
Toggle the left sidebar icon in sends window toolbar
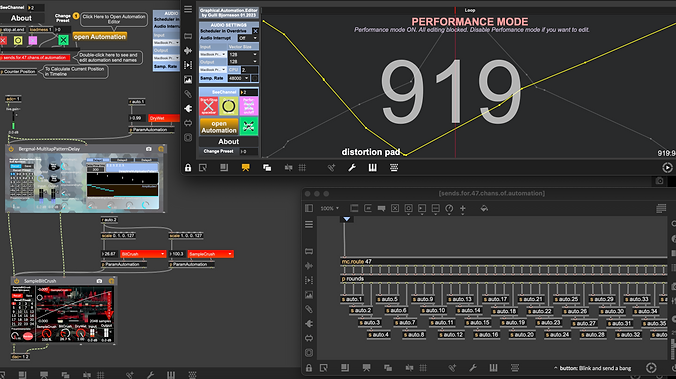point(309,208)
